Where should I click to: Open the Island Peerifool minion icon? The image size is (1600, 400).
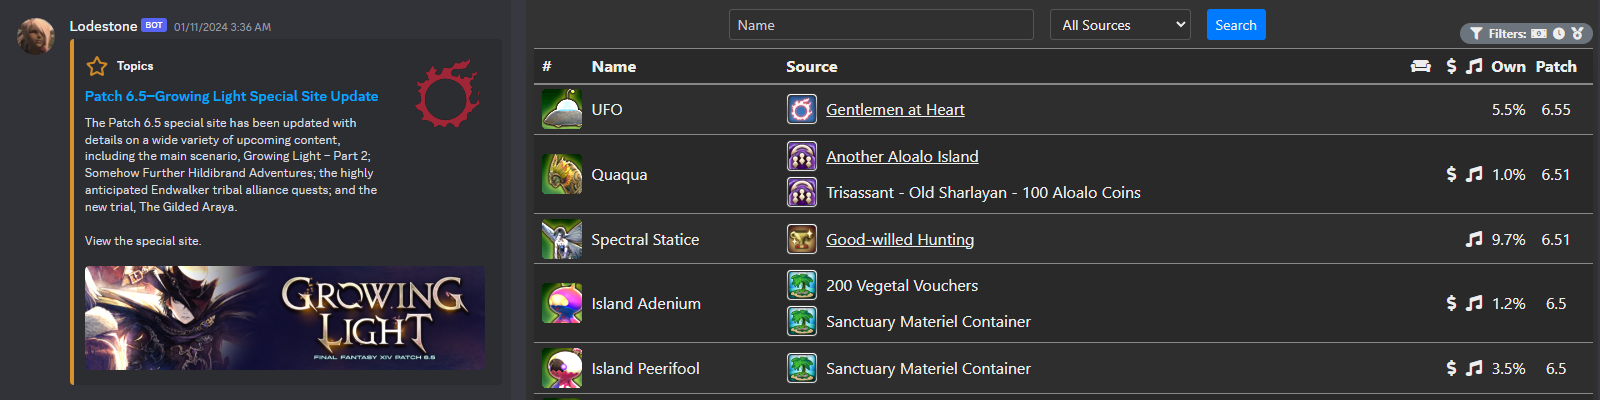click(562, 368)
